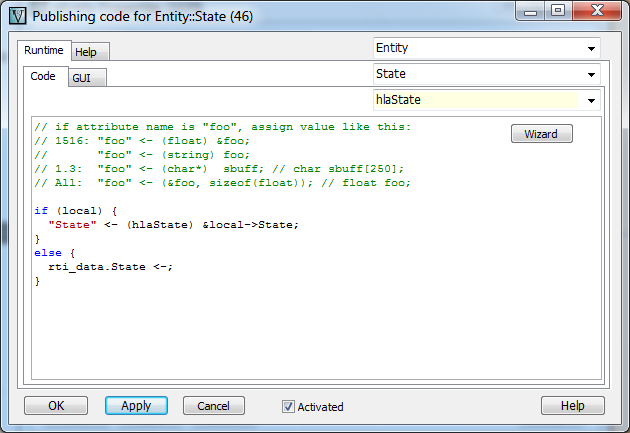This screenshot has width=630, height=433.
Task: Launch the Wizard button
Action: click(x=541, y=134)
